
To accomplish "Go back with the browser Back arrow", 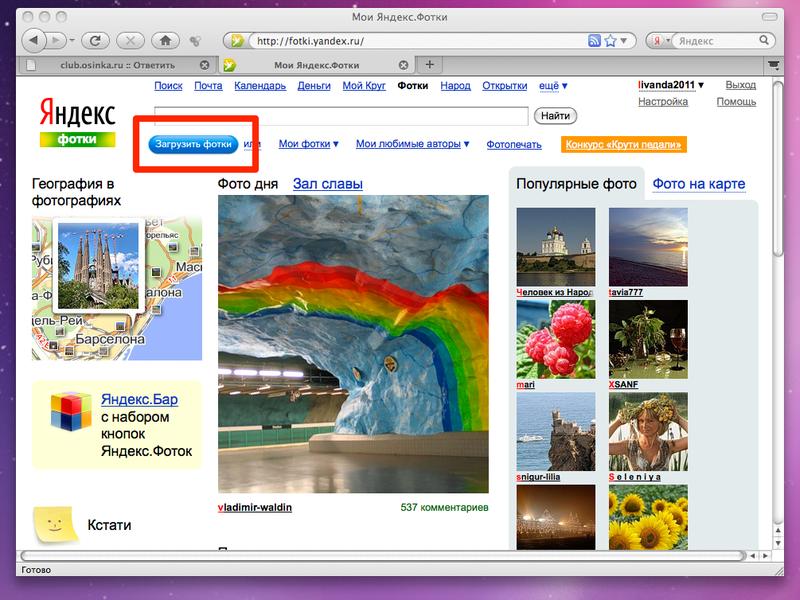I will 34,40.
